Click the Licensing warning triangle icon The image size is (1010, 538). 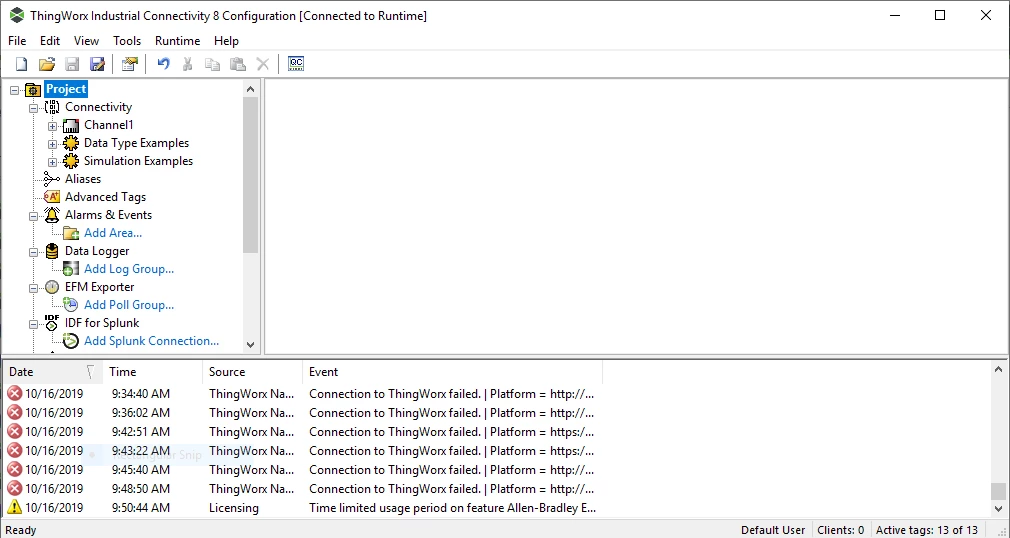pos(14,508)
